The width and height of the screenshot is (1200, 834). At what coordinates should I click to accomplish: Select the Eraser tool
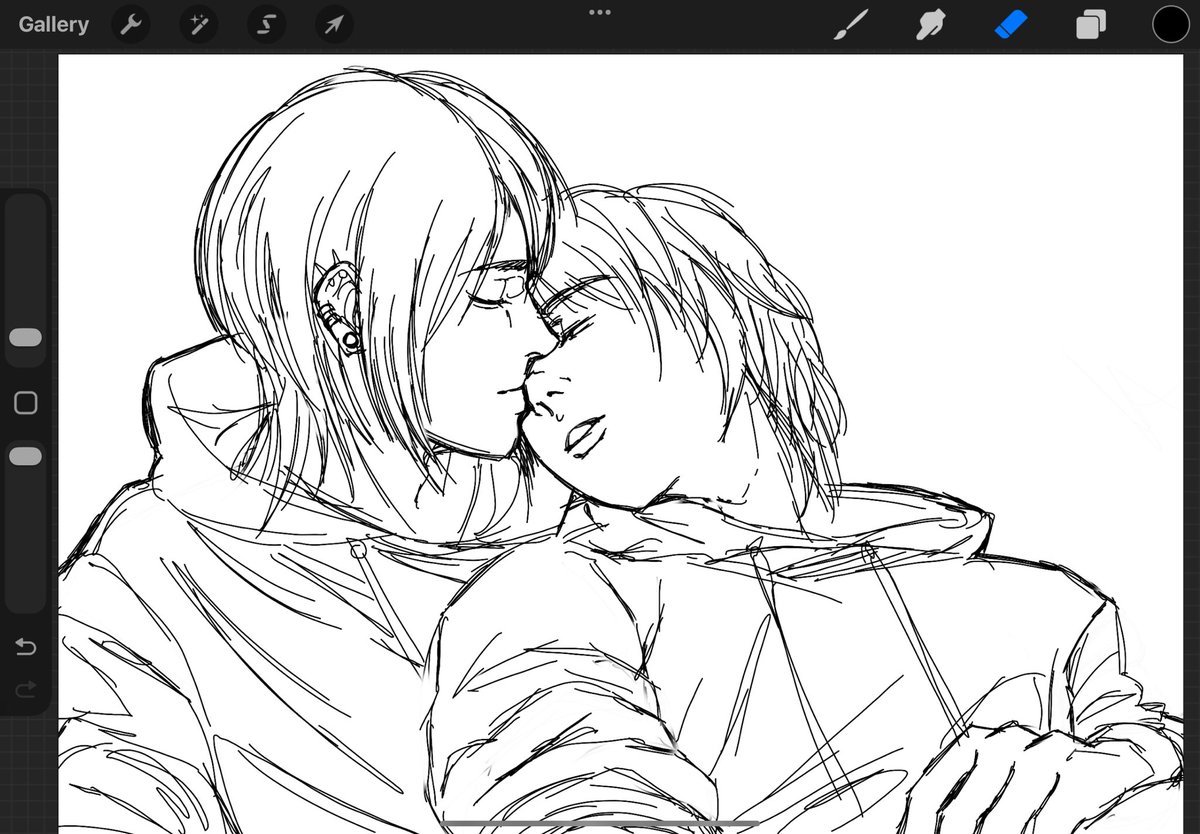tap(1011, 25)
